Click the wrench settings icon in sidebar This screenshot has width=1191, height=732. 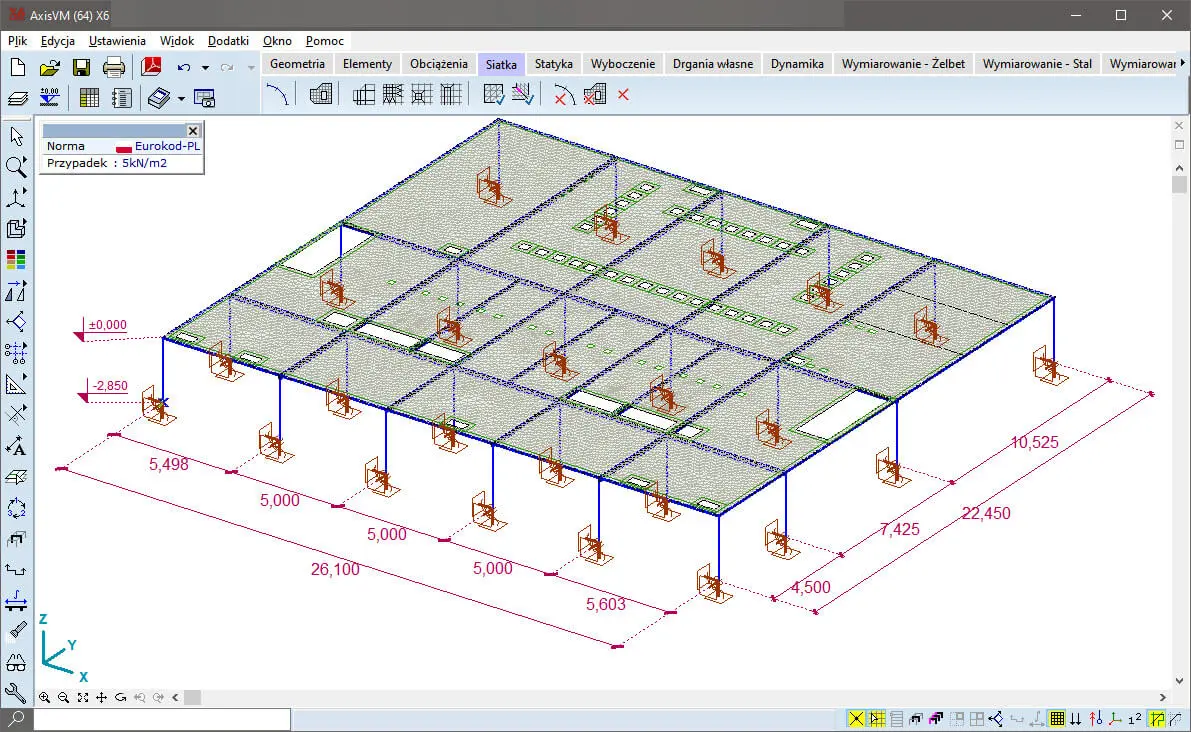16,693
